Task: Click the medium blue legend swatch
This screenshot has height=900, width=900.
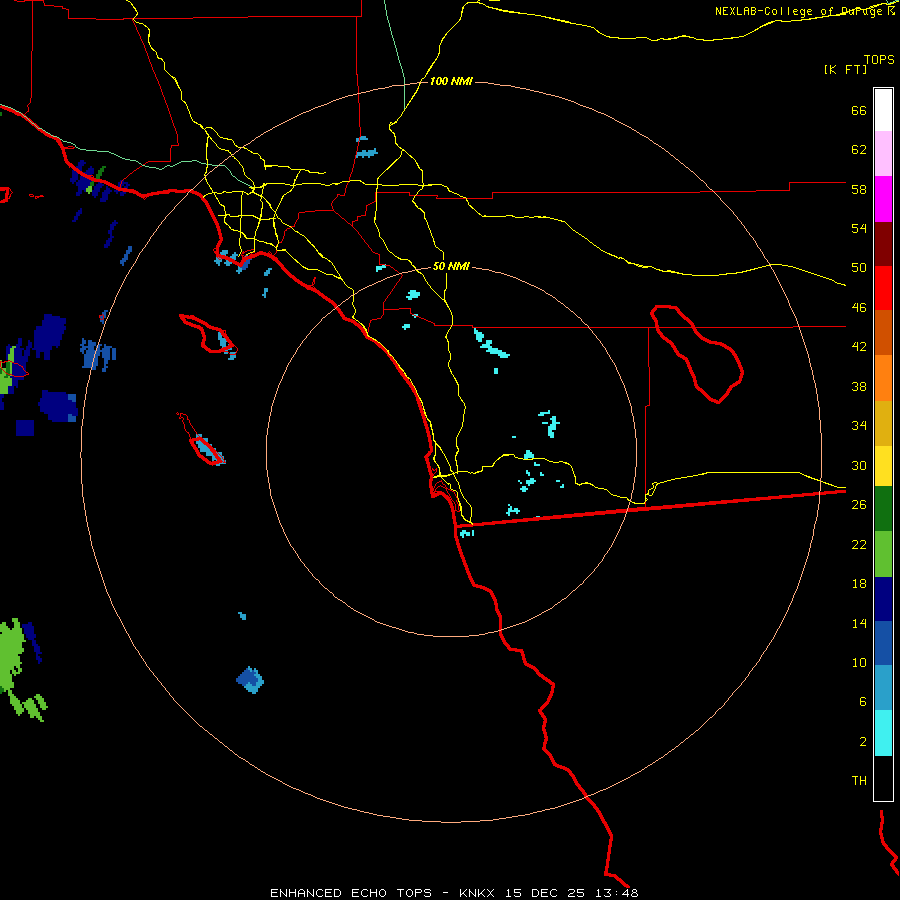Action: pos(883,643)
